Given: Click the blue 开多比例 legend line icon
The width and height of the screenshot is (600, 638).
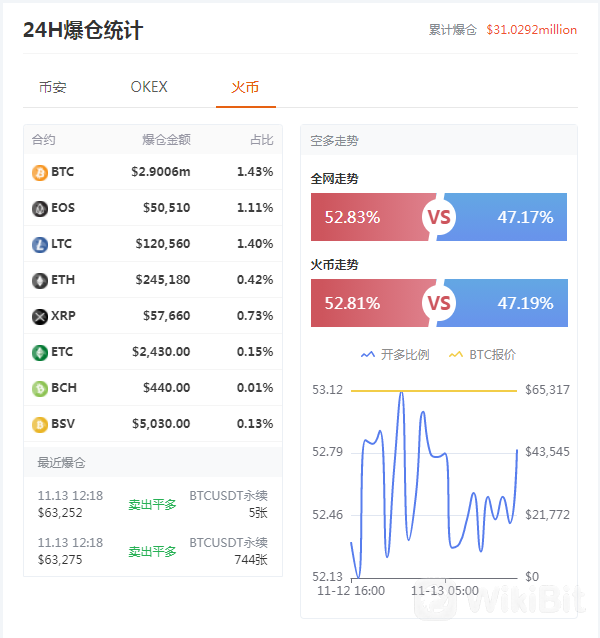Looking at the screenshot, I should (x=368, y=355).
